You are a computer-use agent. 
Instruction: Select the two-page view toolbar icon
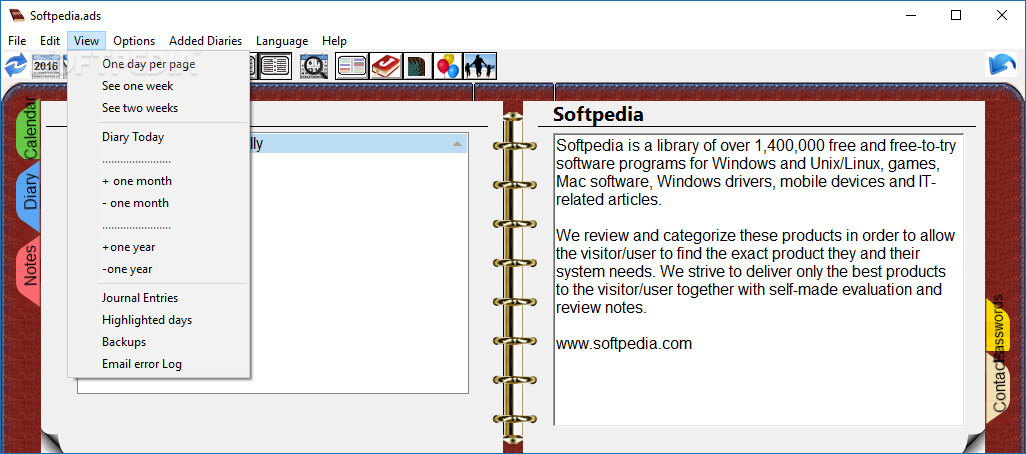(275, 66)
